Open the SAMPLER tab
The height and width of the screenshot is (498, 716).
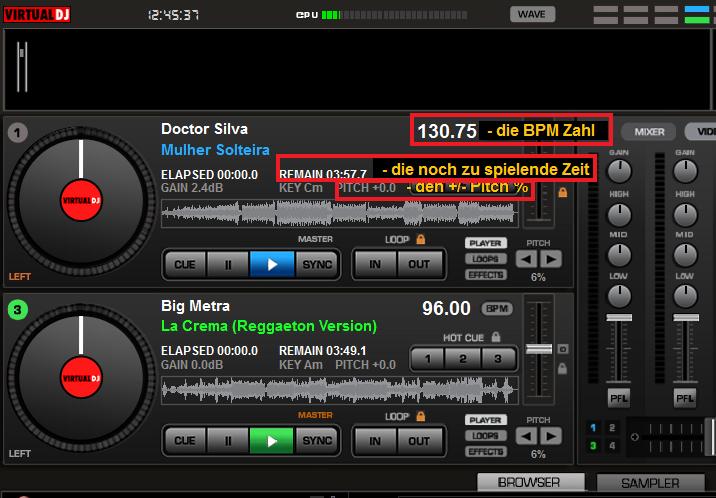650,482
